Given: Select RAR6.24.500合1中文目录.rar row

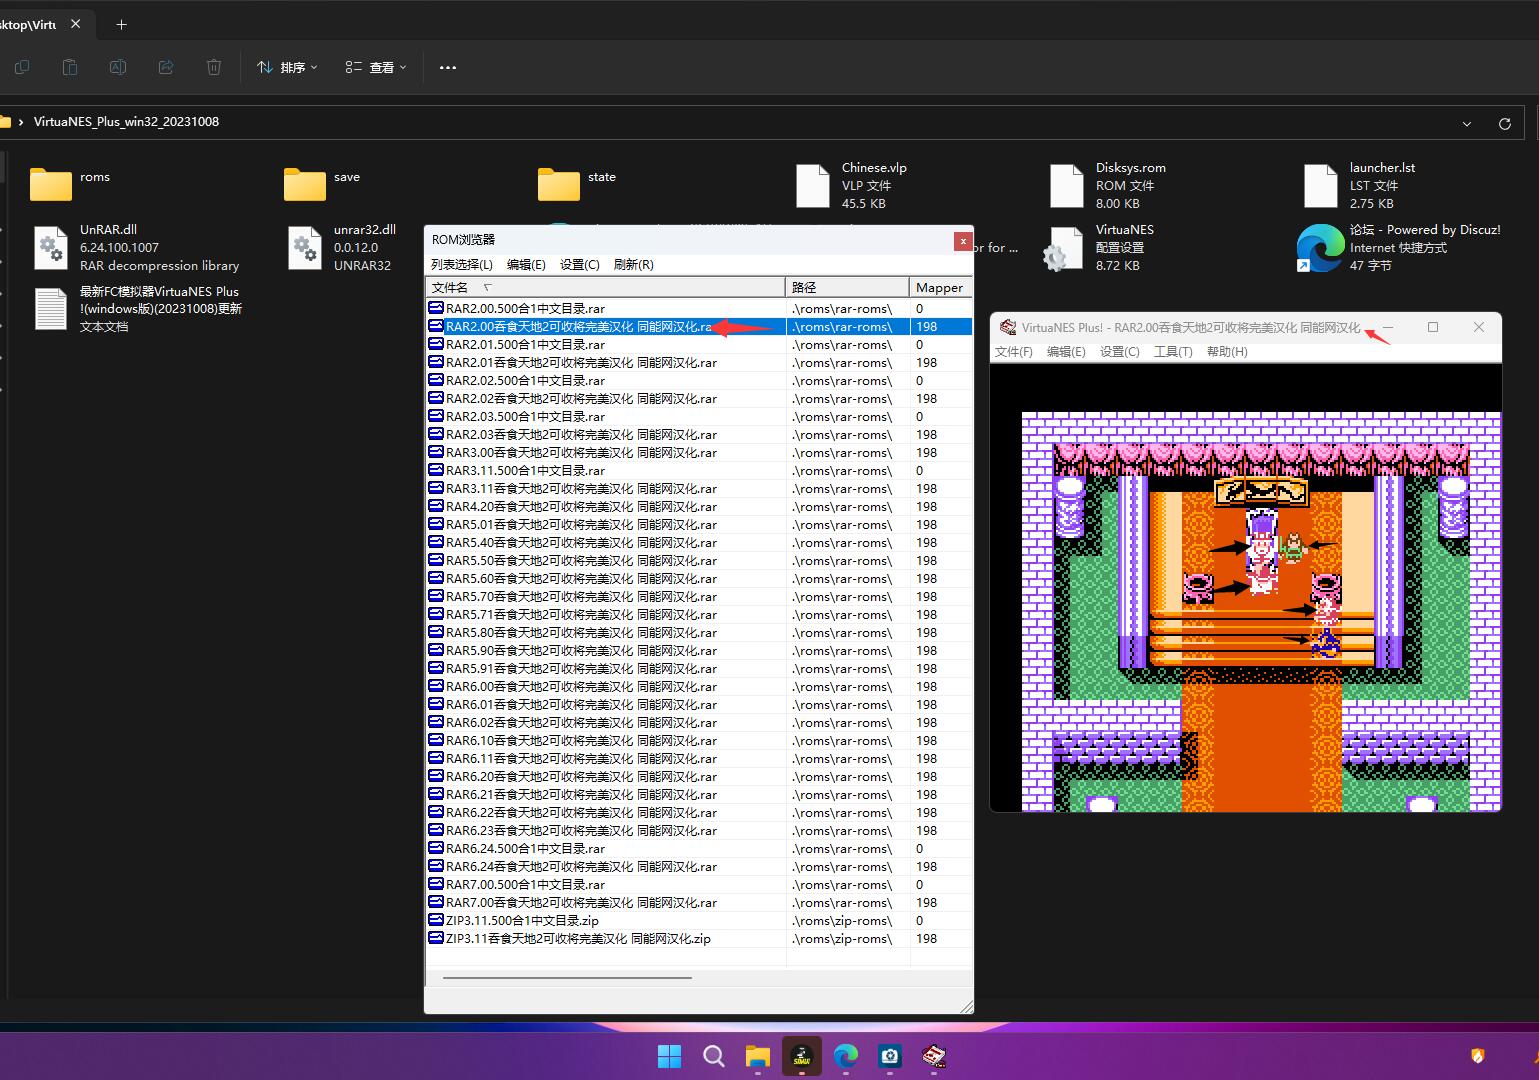Looking at the screenshot, I should click(x=699, y=849).
